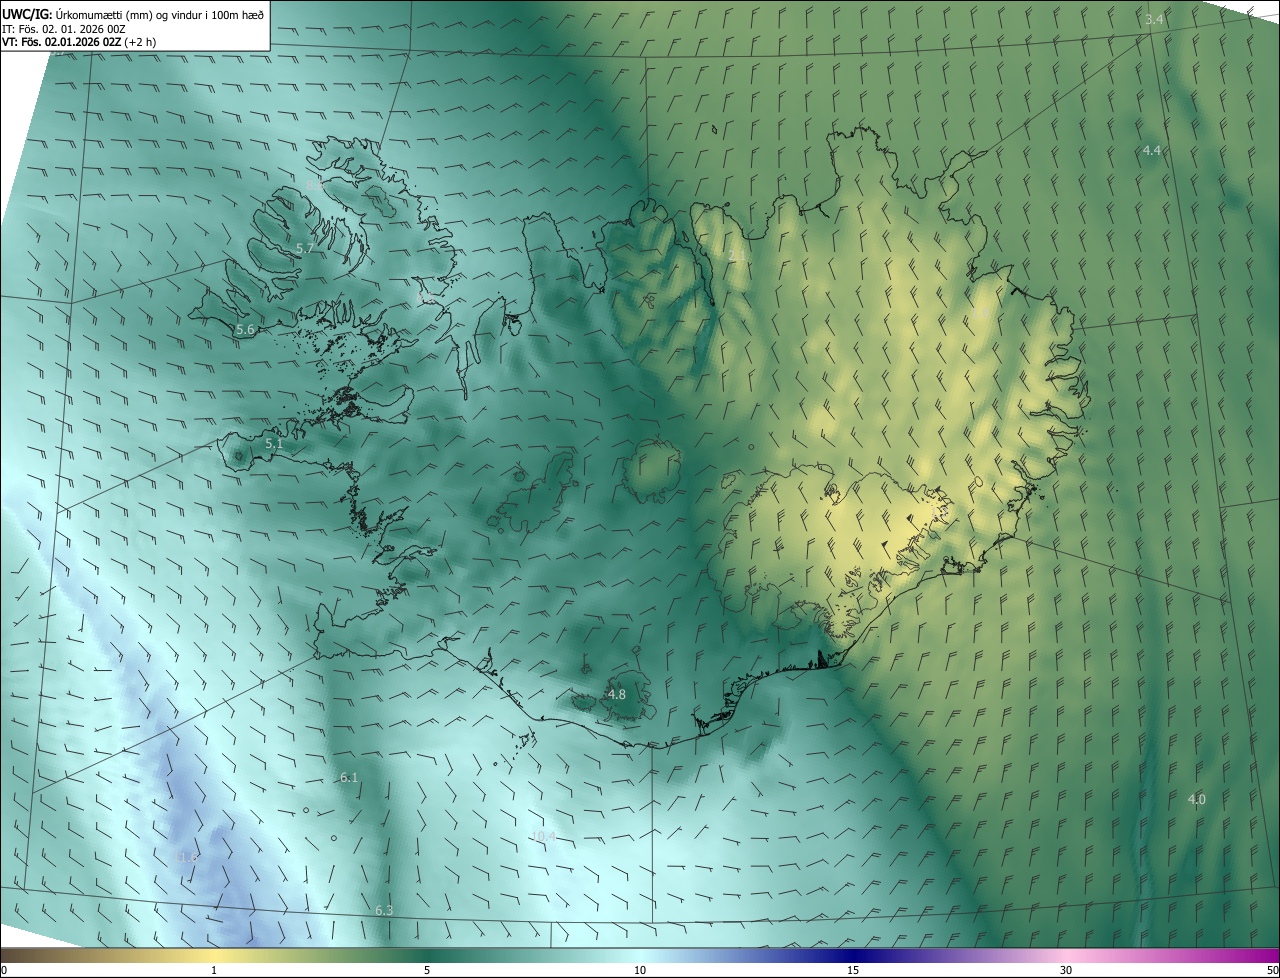Click the 6.1 value label on the map
The height and width of the screenshot is (978, 1280).
349,777
